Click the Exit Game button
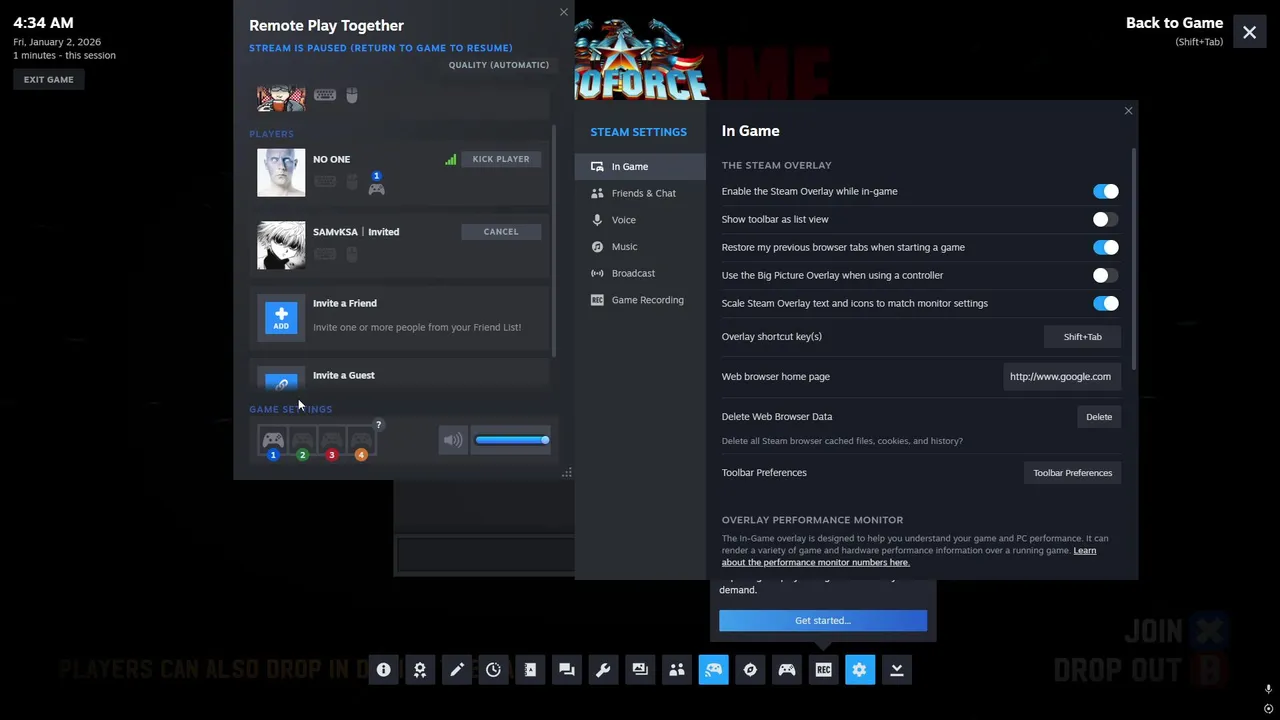 pyautogui.click(x=49, y=79)
